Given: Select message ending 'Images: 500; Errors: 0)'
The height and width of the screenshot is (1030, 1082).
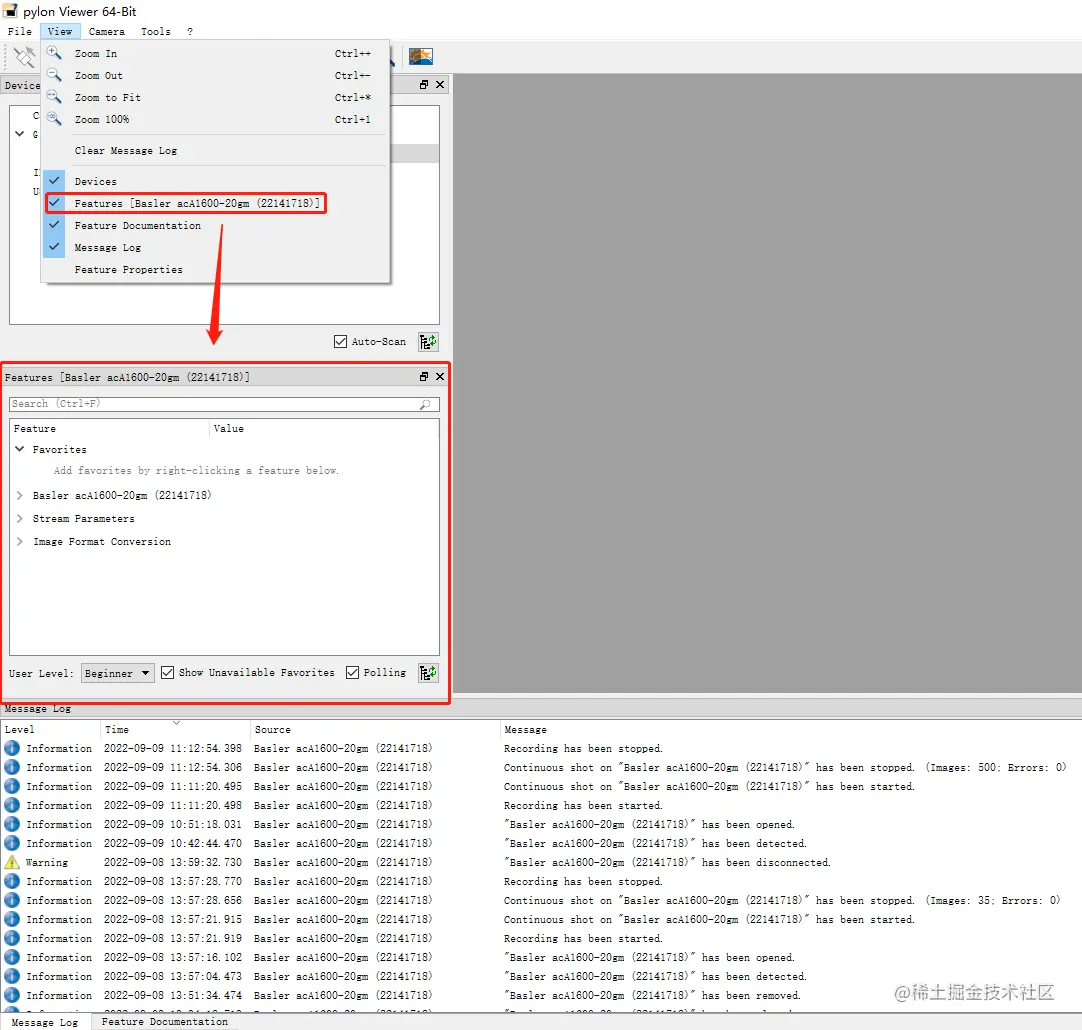Looking at the screenshot, I should [785, 767].
